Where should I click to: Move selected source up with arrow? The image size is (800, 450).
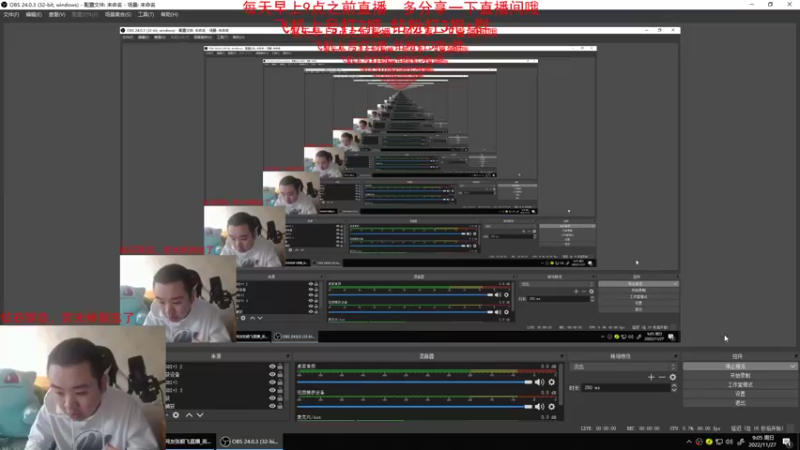(x=189, y=415)
